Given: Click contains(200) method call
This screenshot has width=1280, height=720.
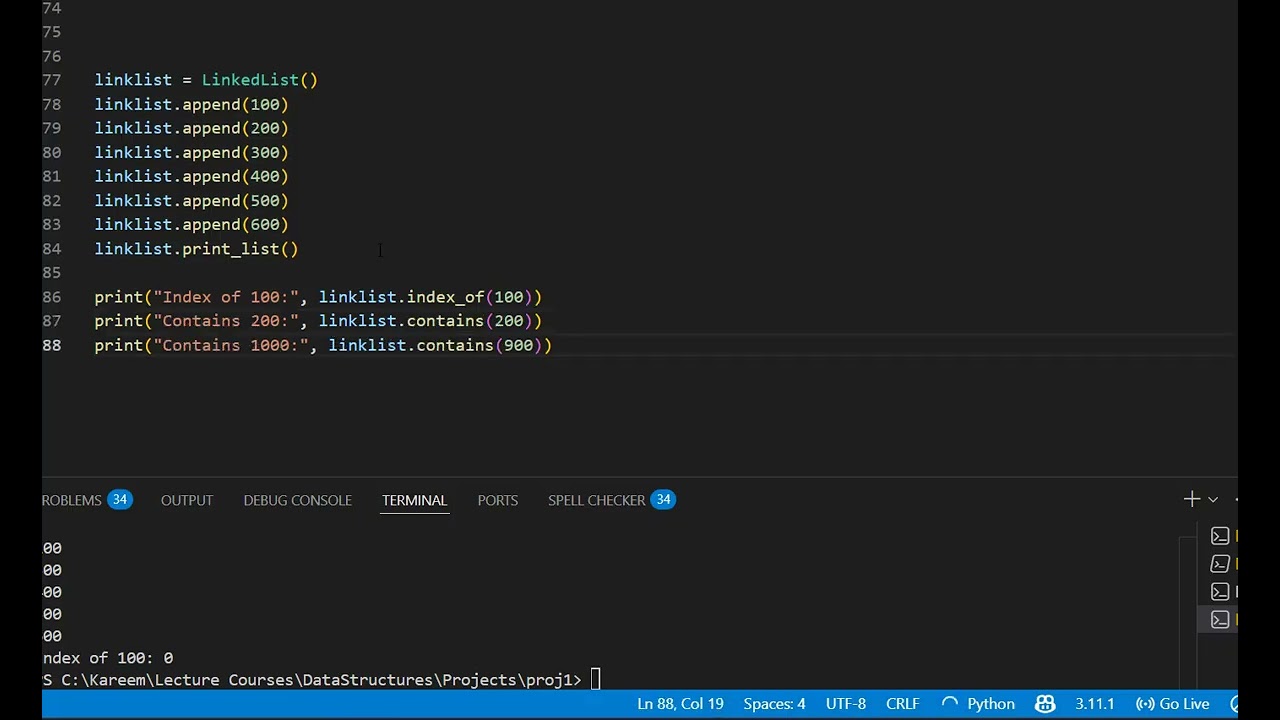Looking at the screenshot, I should click(469, 321).
